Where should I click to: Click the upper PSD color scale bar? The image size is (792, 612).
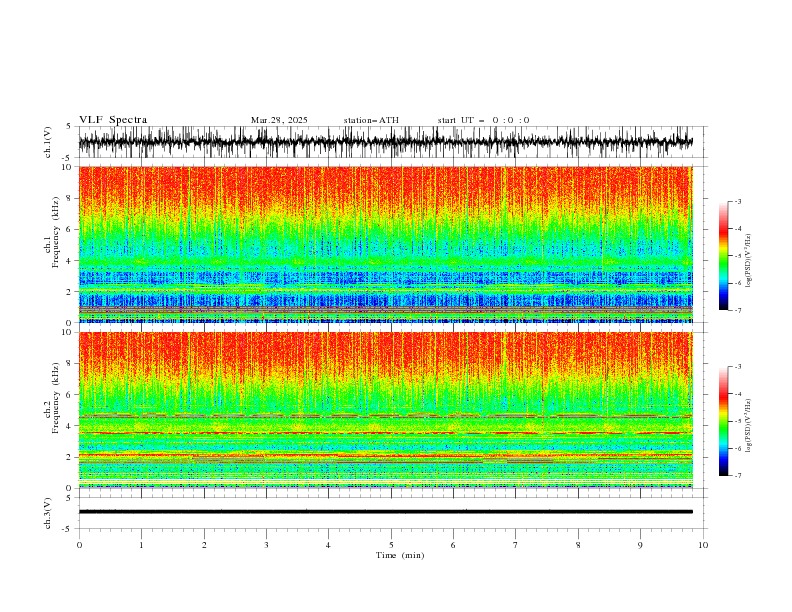coord(723,256)
